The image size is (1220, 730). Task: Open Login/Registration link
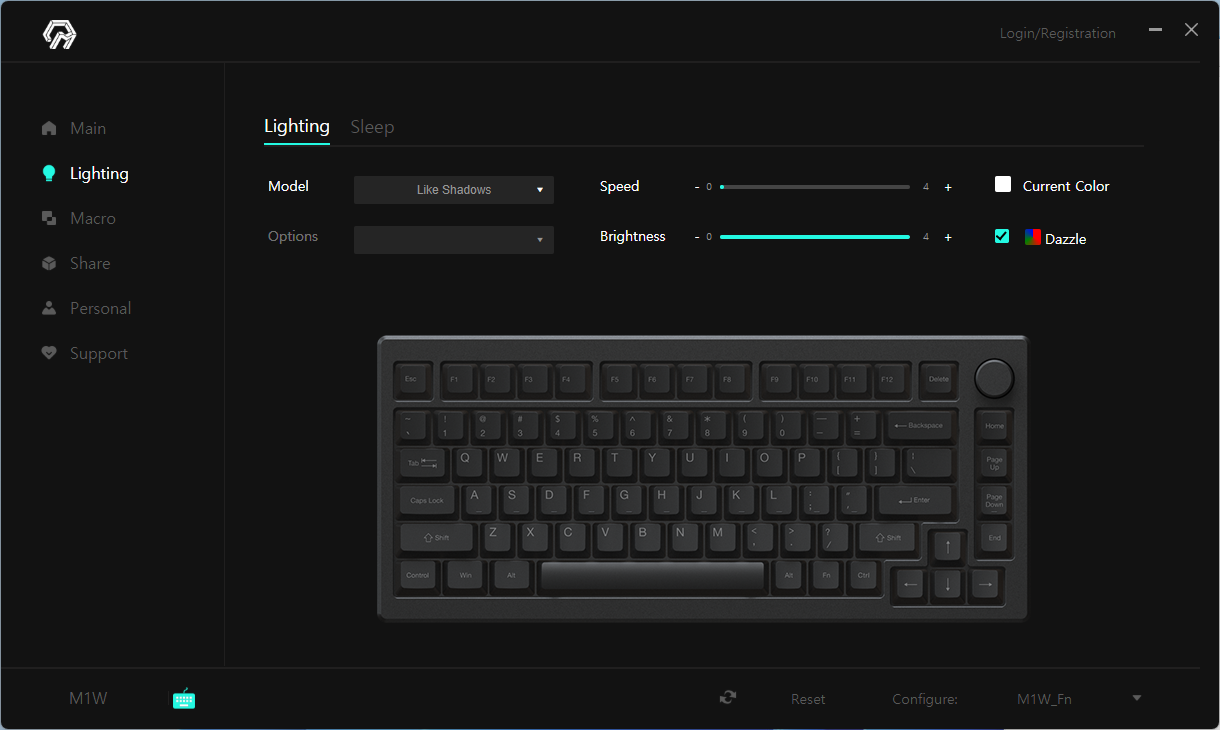1058,33
